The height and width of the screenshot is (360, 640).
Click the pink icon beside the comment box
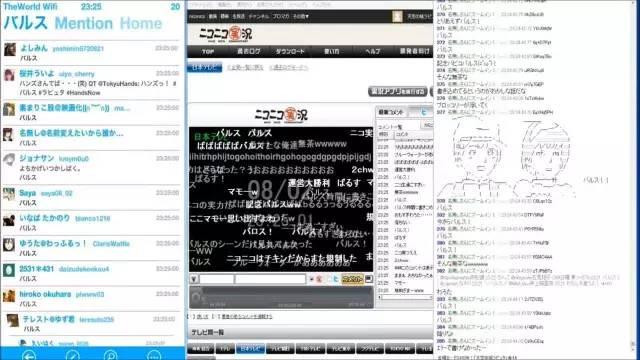[319, 280]
